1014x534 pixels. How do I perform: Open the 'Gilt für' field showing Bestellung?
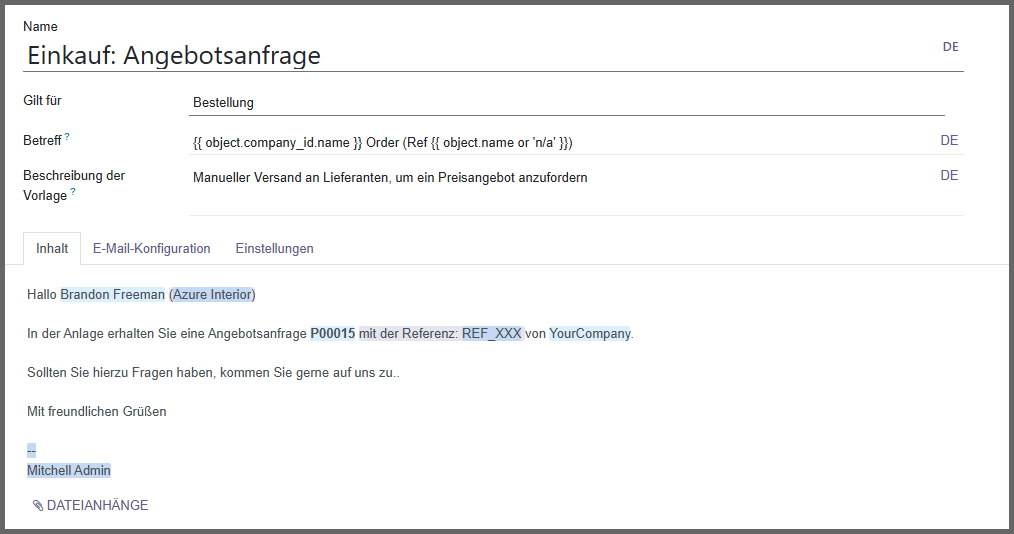coord(566,102)
